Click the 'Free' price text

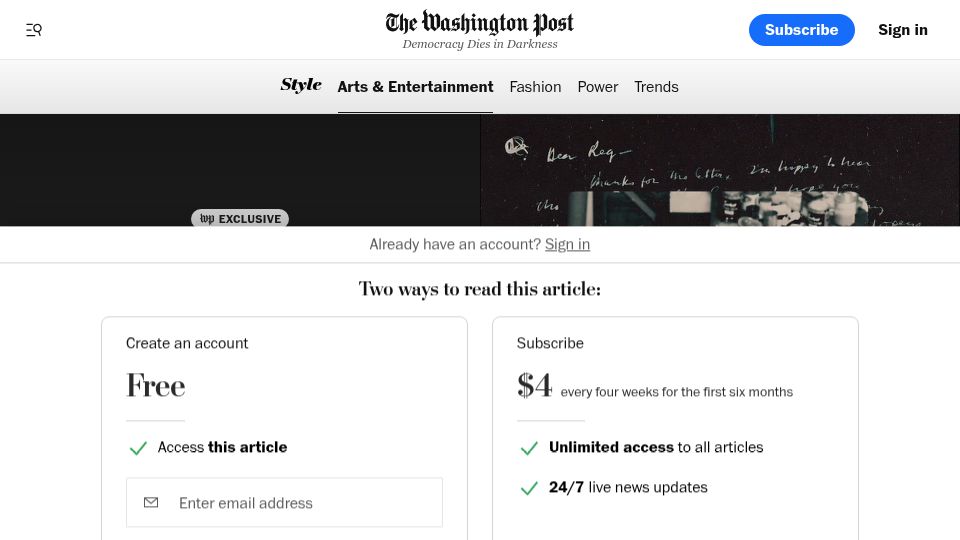tap(156, 386)
